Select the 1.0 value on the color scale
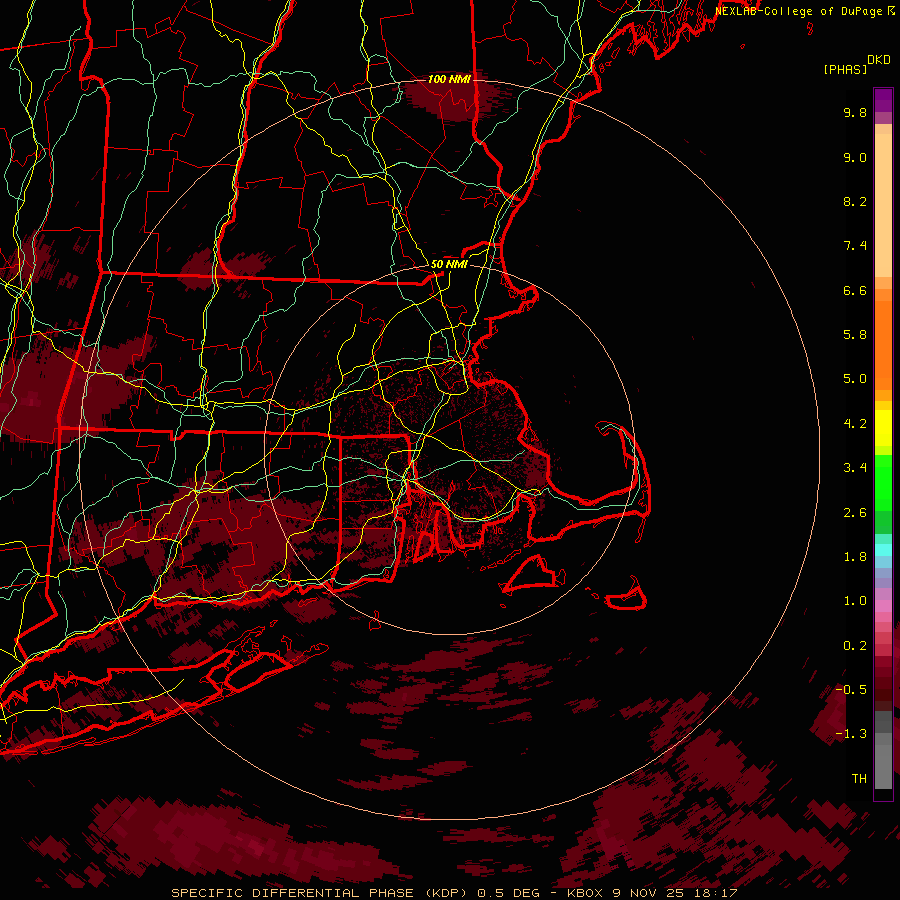Image resolution: width=900 pixels, height=900 pixels. tap(855, 601)
